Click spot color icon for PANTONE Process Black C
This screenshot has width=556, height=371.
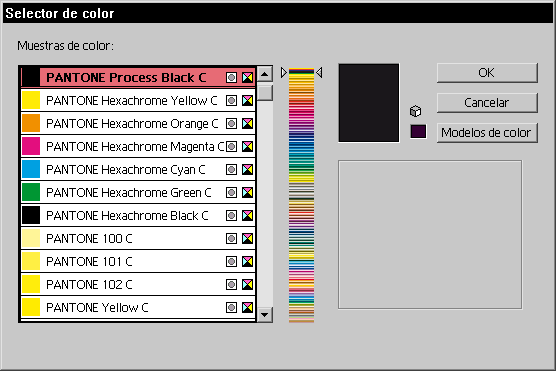[232, 77]
